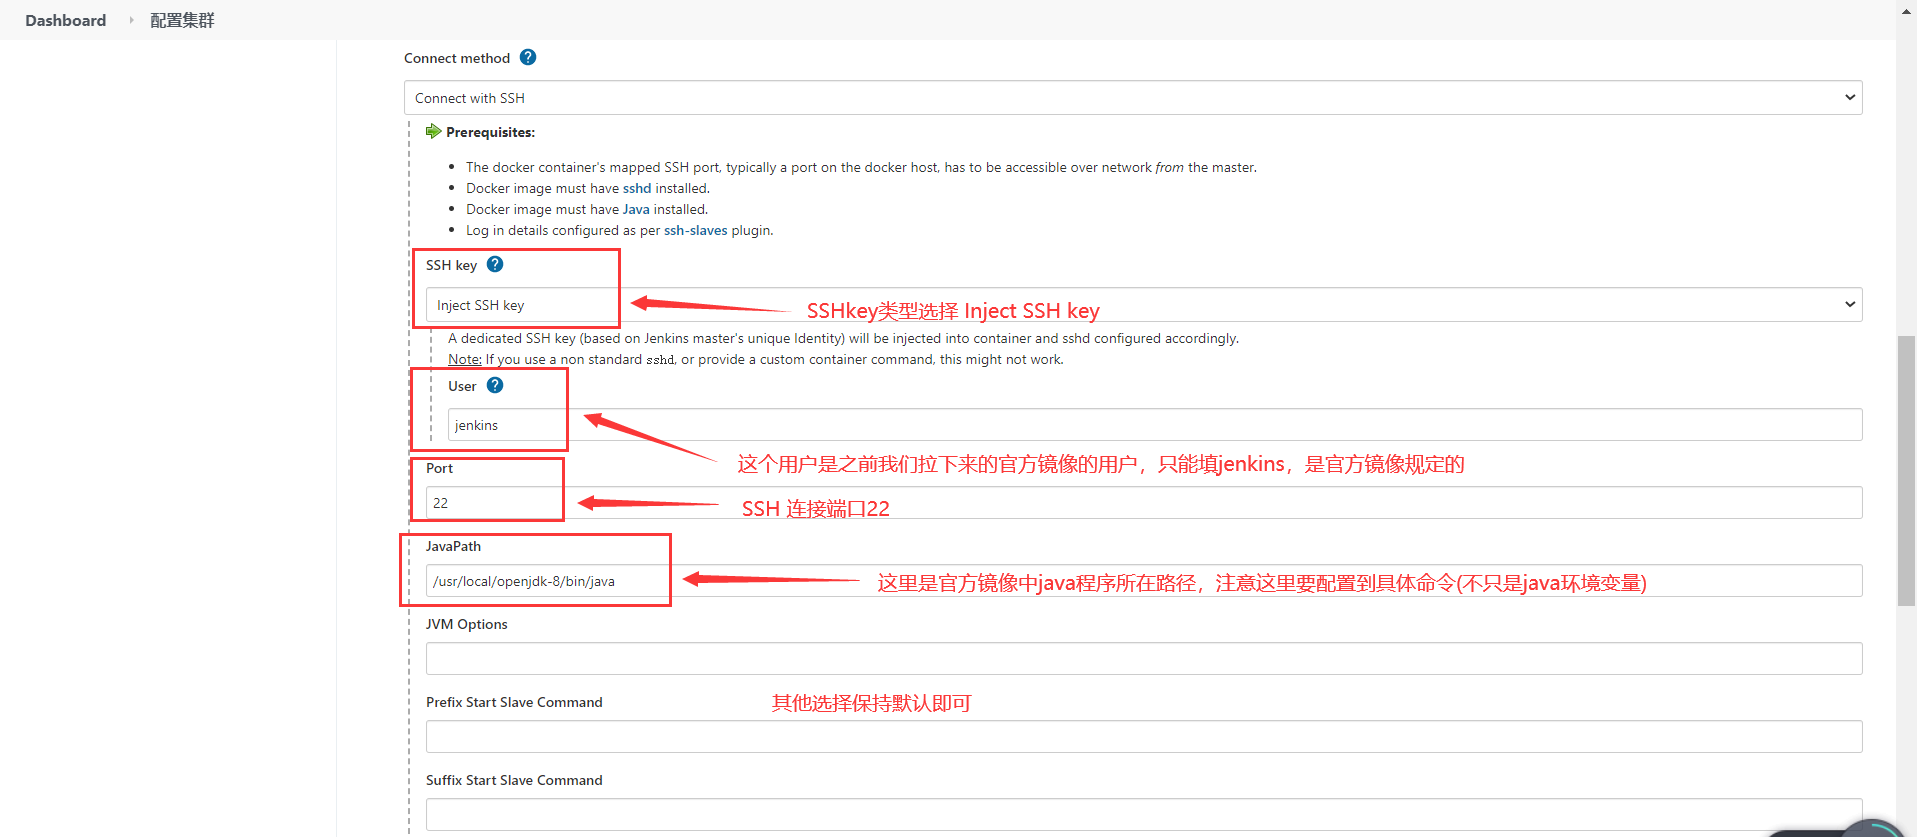This screenshot has height=837, width=1917.
Task: Click the JVM Options text box
Action: (1143, 659)
